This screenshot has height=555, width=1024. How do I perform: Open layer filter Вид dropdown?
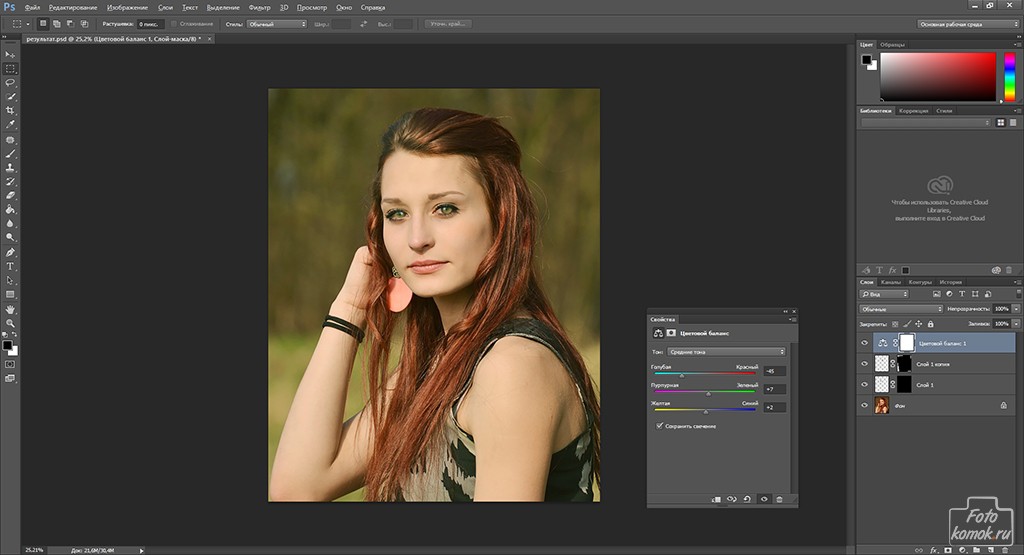(x=884, y=294)
